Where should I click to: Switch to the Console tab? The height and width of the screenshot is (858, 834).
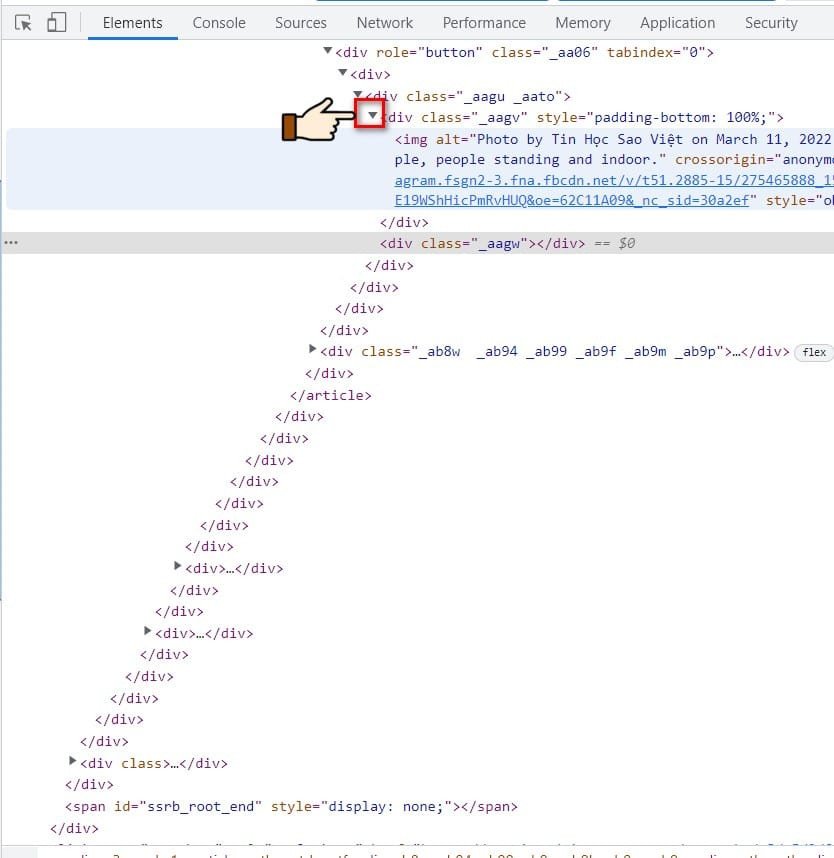[219, 22]
